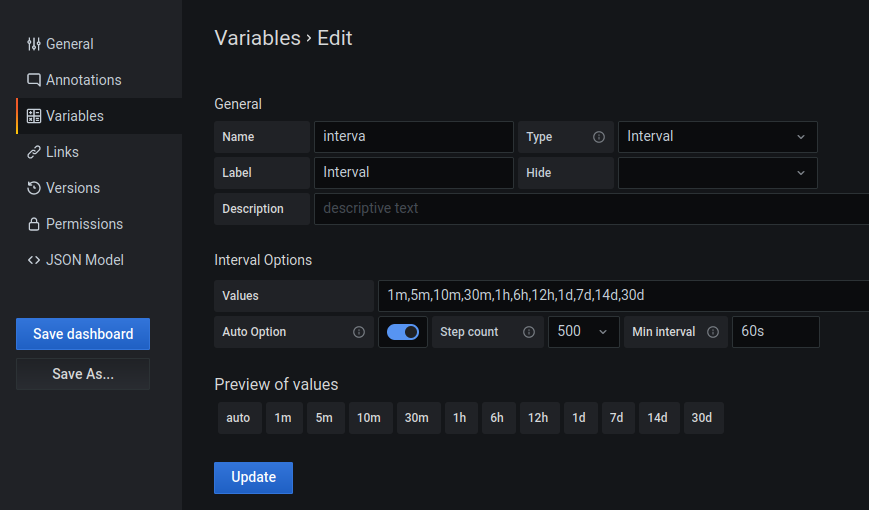Click the Permissions lock icon in sidebar
This screenshot has height=510, width=869.
pyautogui.click(x=34, y=224)
